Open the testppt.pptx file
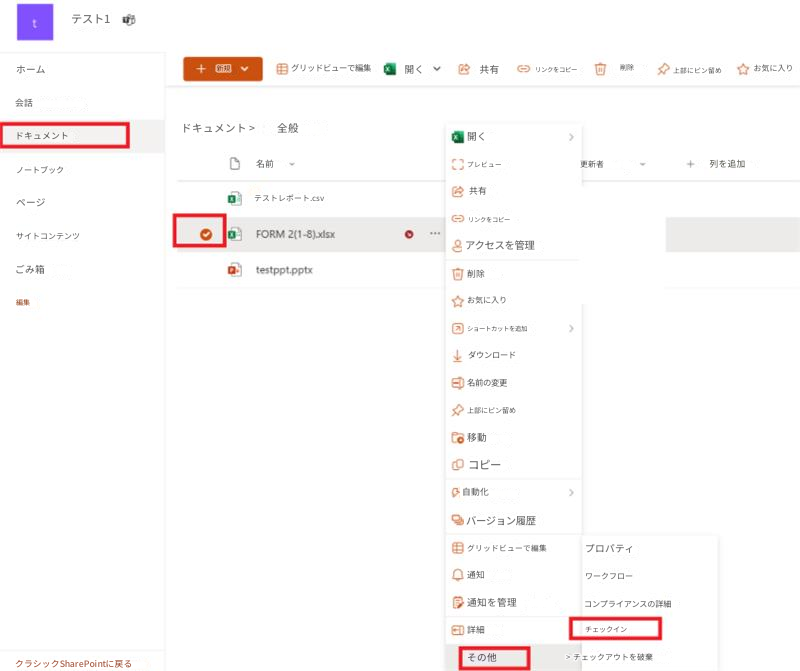800x671 pixels. 284,270
